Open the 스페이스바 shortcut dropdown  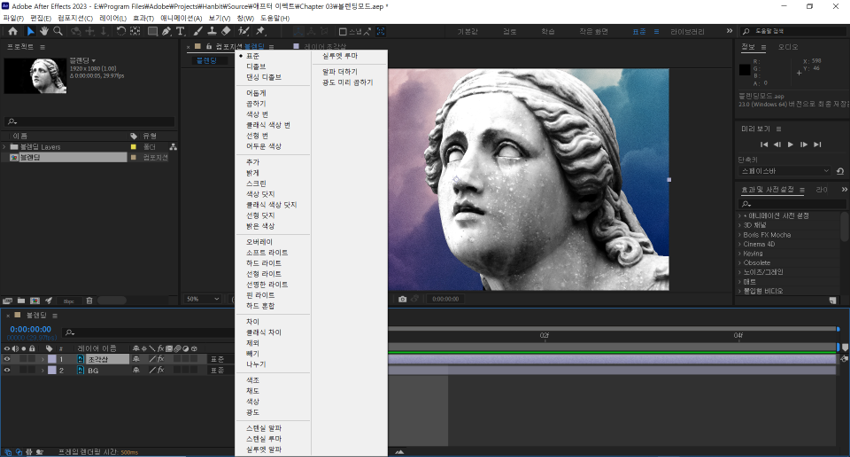coord(784,171)
